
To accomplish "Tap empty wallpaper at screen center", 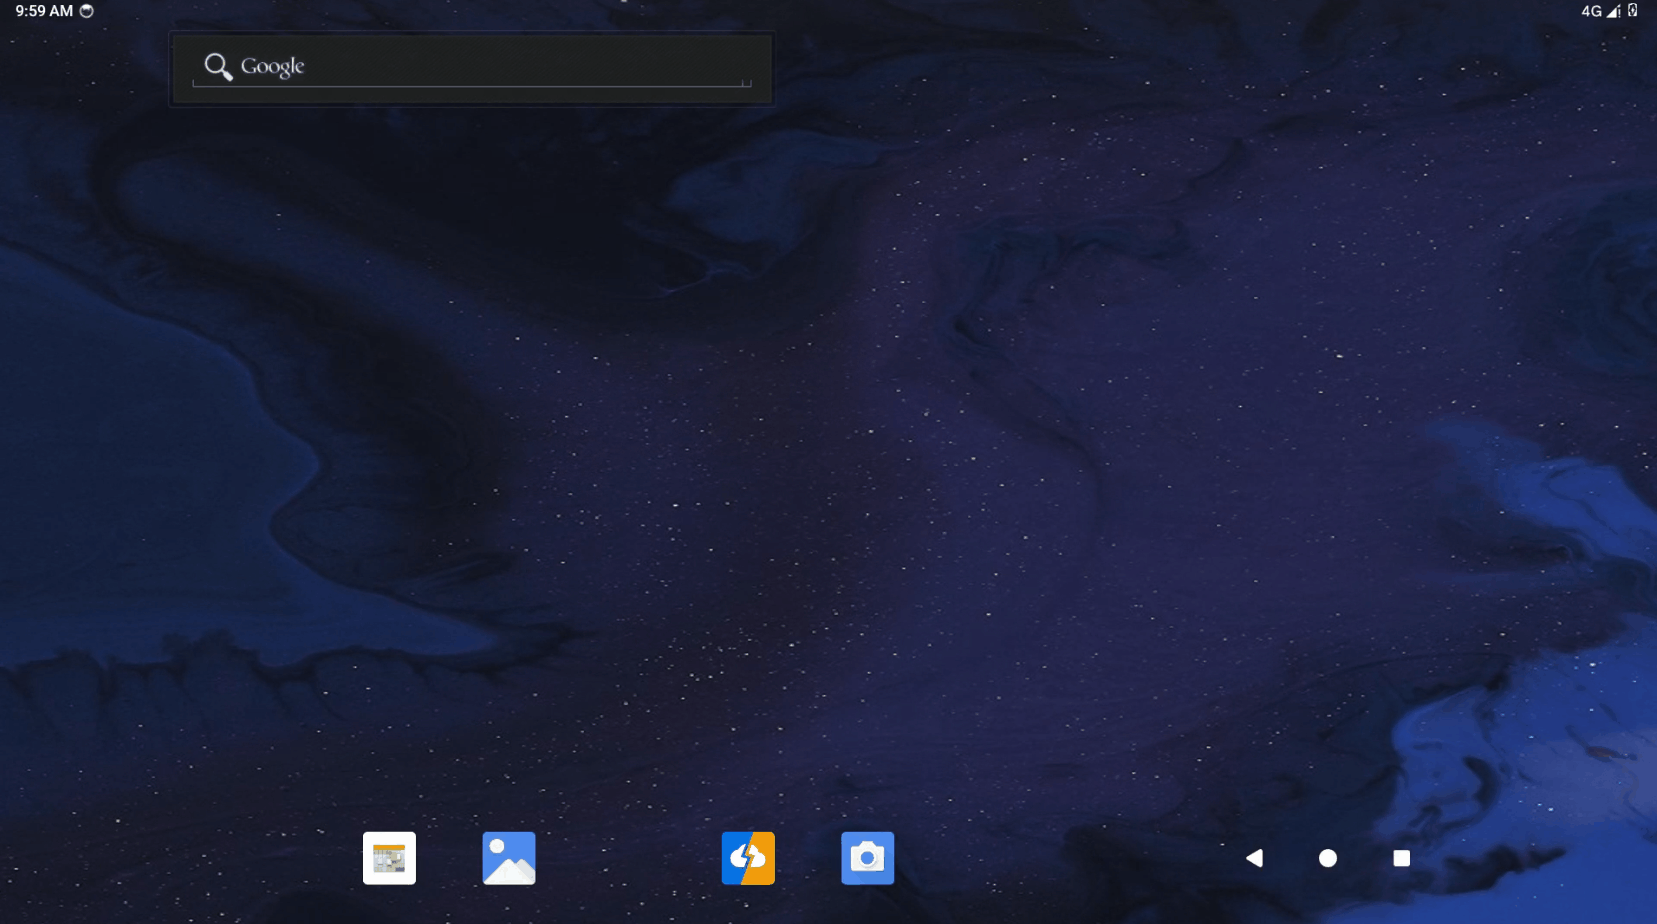I will 828,462.
